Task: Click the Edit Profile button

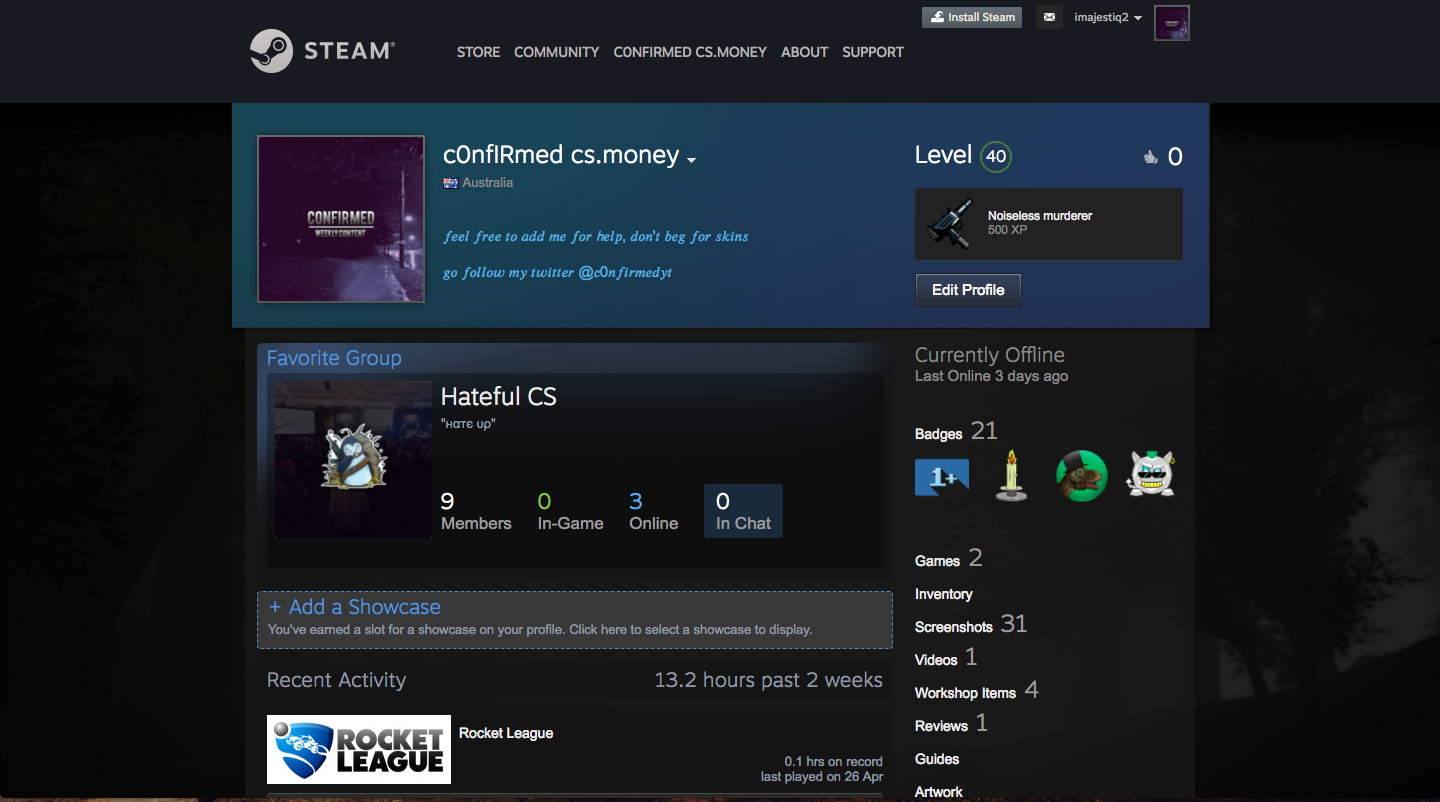Action: coord(968,290)
